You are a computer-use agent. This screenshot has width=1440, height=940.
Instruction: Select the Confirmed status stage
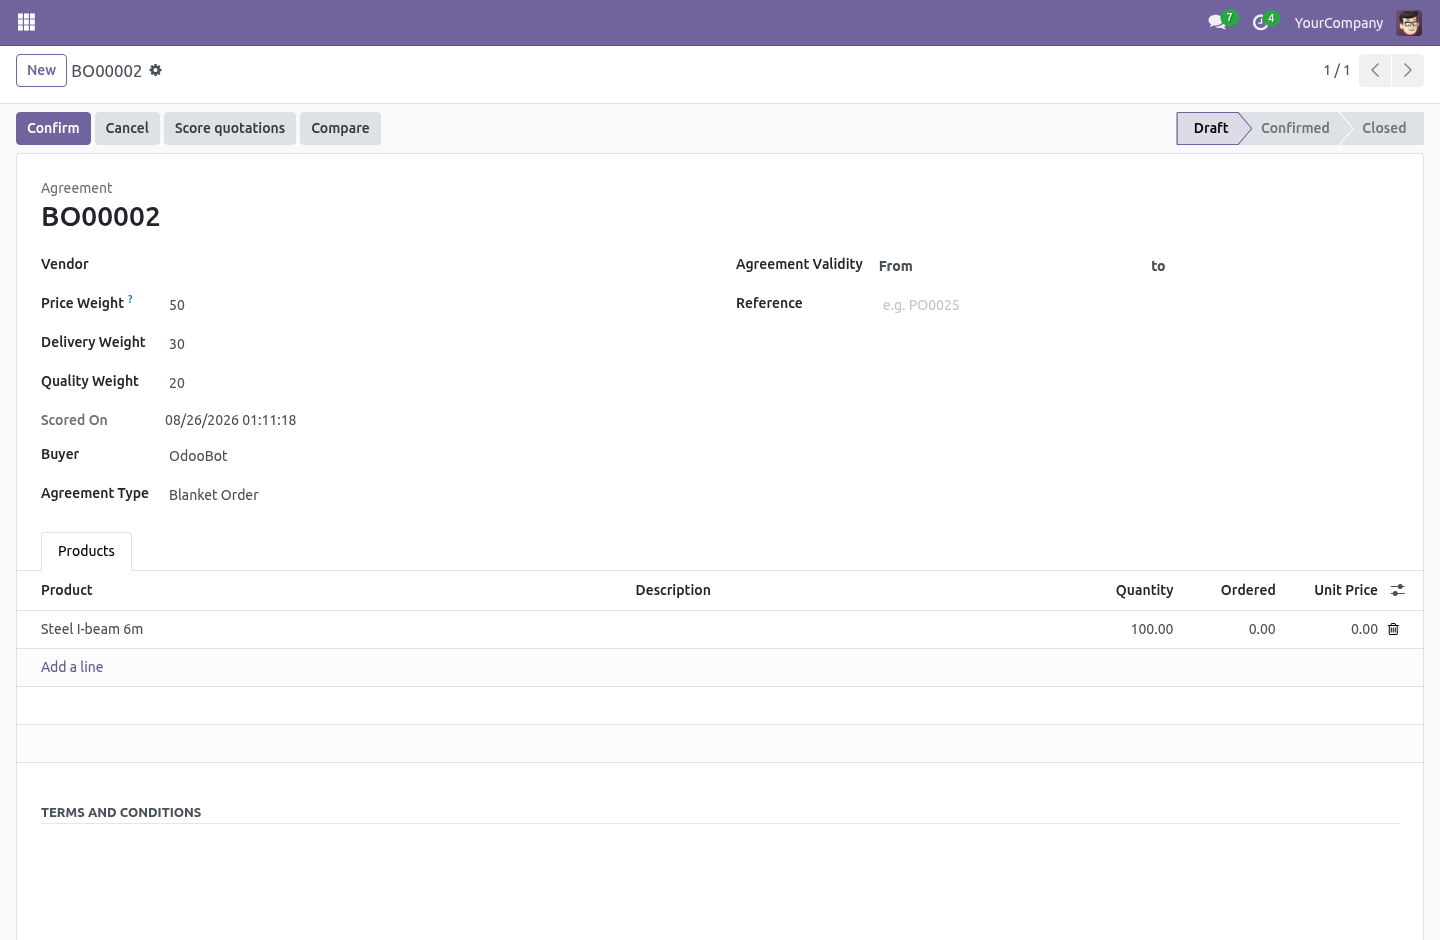click(1295, 128)
